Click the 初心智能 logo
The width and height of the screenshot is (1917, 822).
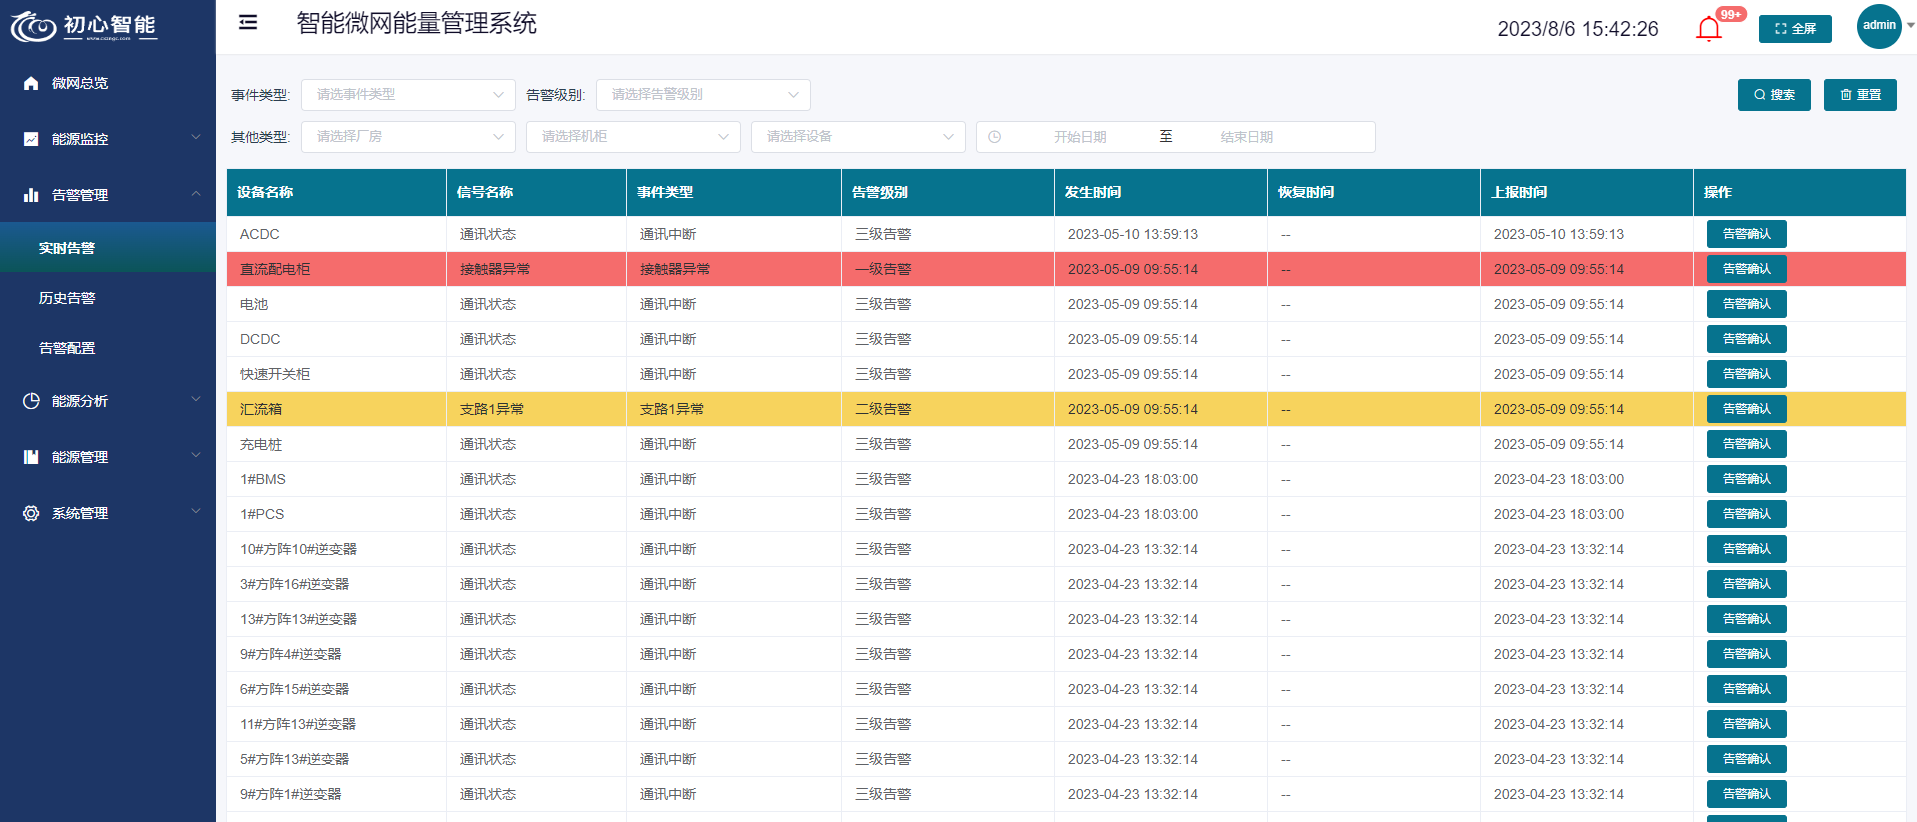[84, 26]
